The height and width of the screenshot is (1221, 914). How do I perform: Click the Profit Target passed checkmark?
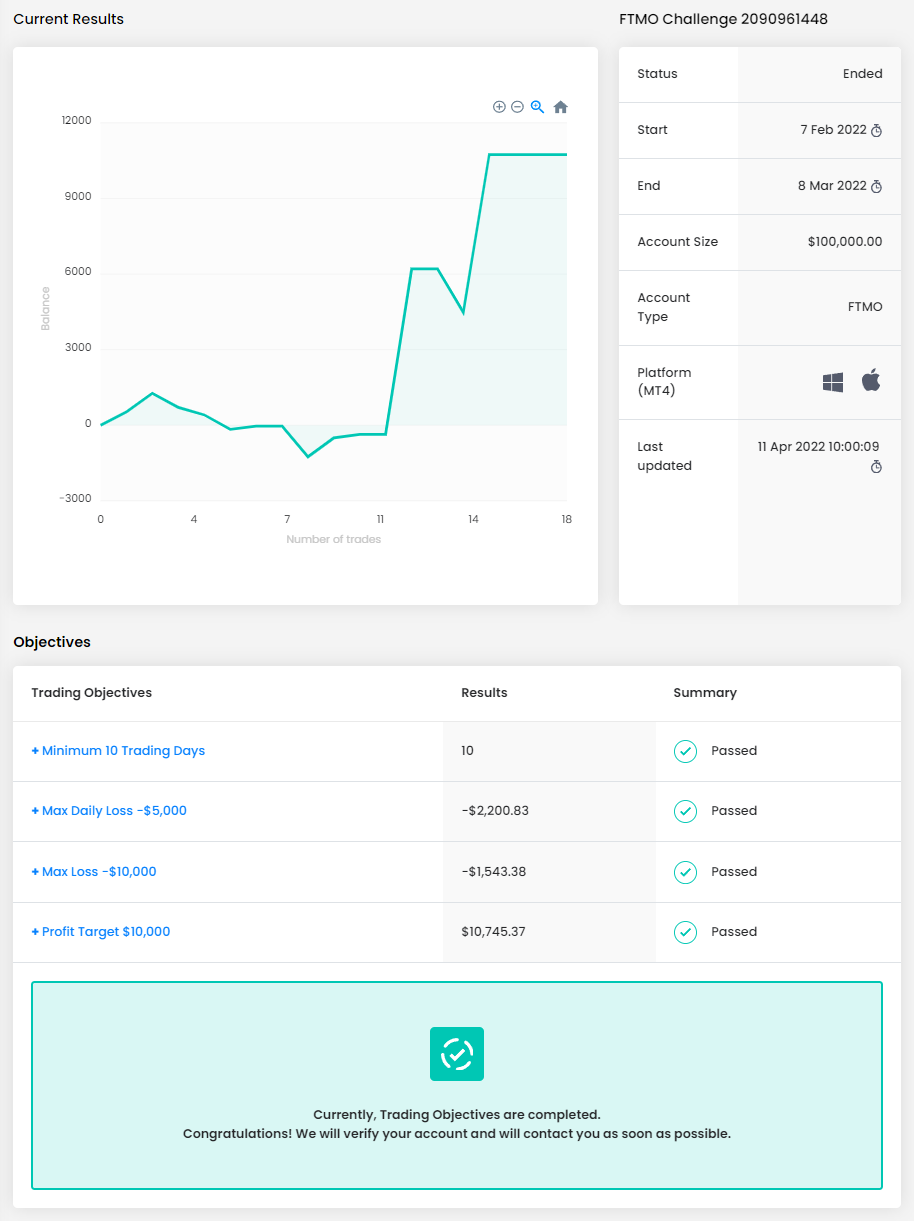pos(685,932)
